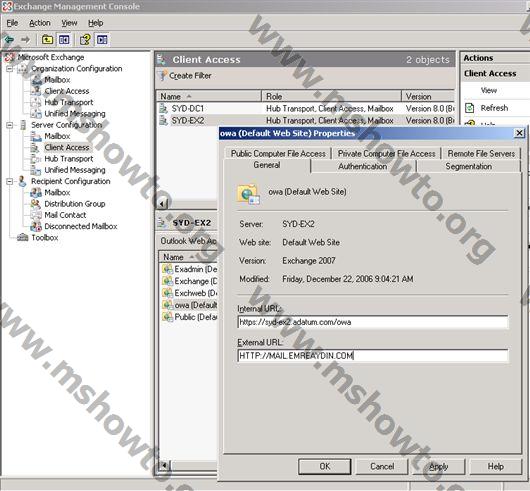Collapse the Organization Configuration node
Image resolution: width=530 pixels, height=491 pixels.
9,69
